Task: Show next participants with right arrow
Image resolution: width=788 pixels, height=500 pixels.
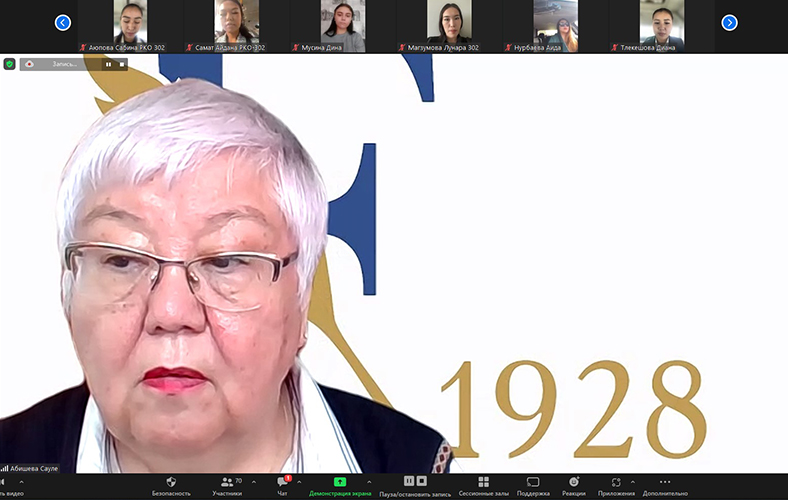Action: pyautogui.click(x=729, y=22)
